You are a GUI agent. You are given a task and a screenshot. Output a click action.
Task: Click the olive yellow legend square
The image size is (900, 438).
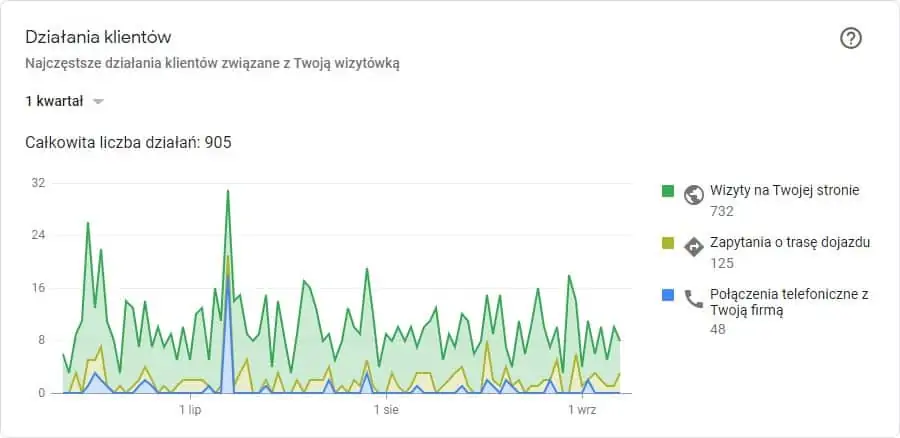(x=668, y=243)
